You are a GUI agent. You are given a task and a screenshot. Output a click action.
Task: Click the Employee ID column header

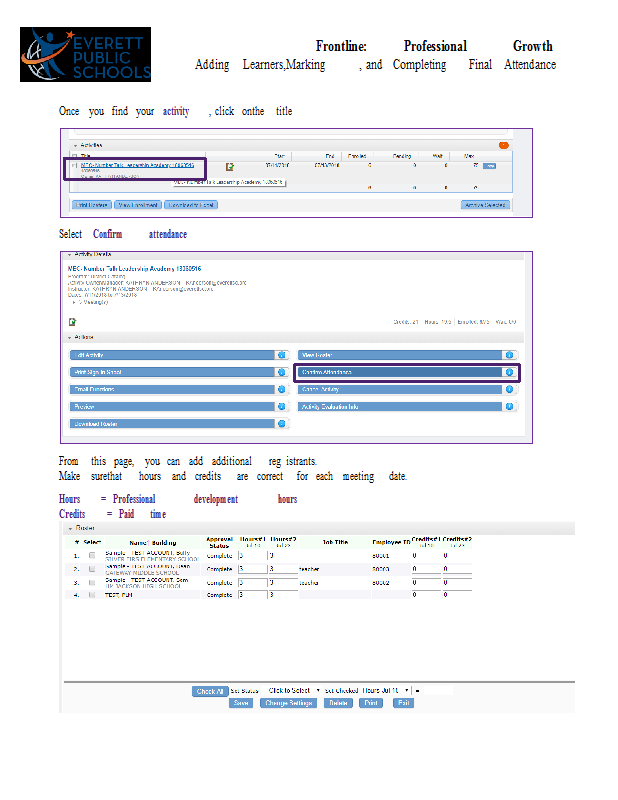[391, 542]
